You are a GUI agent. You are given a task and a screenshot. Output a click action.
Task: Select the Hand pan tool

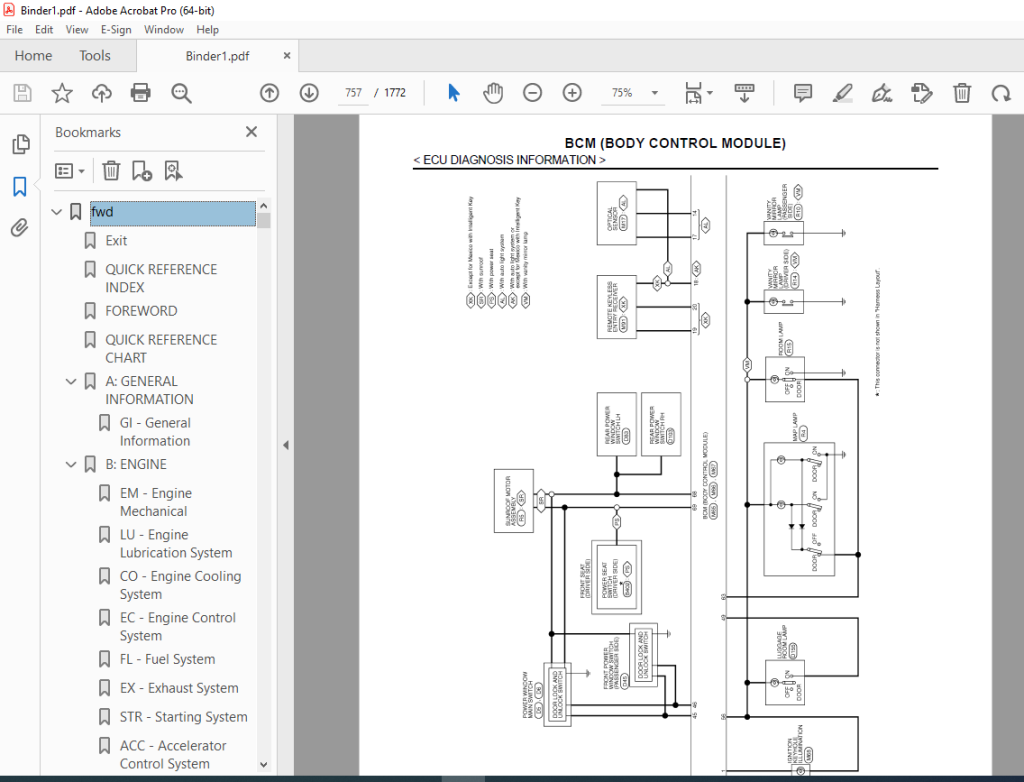click(493, 93)
